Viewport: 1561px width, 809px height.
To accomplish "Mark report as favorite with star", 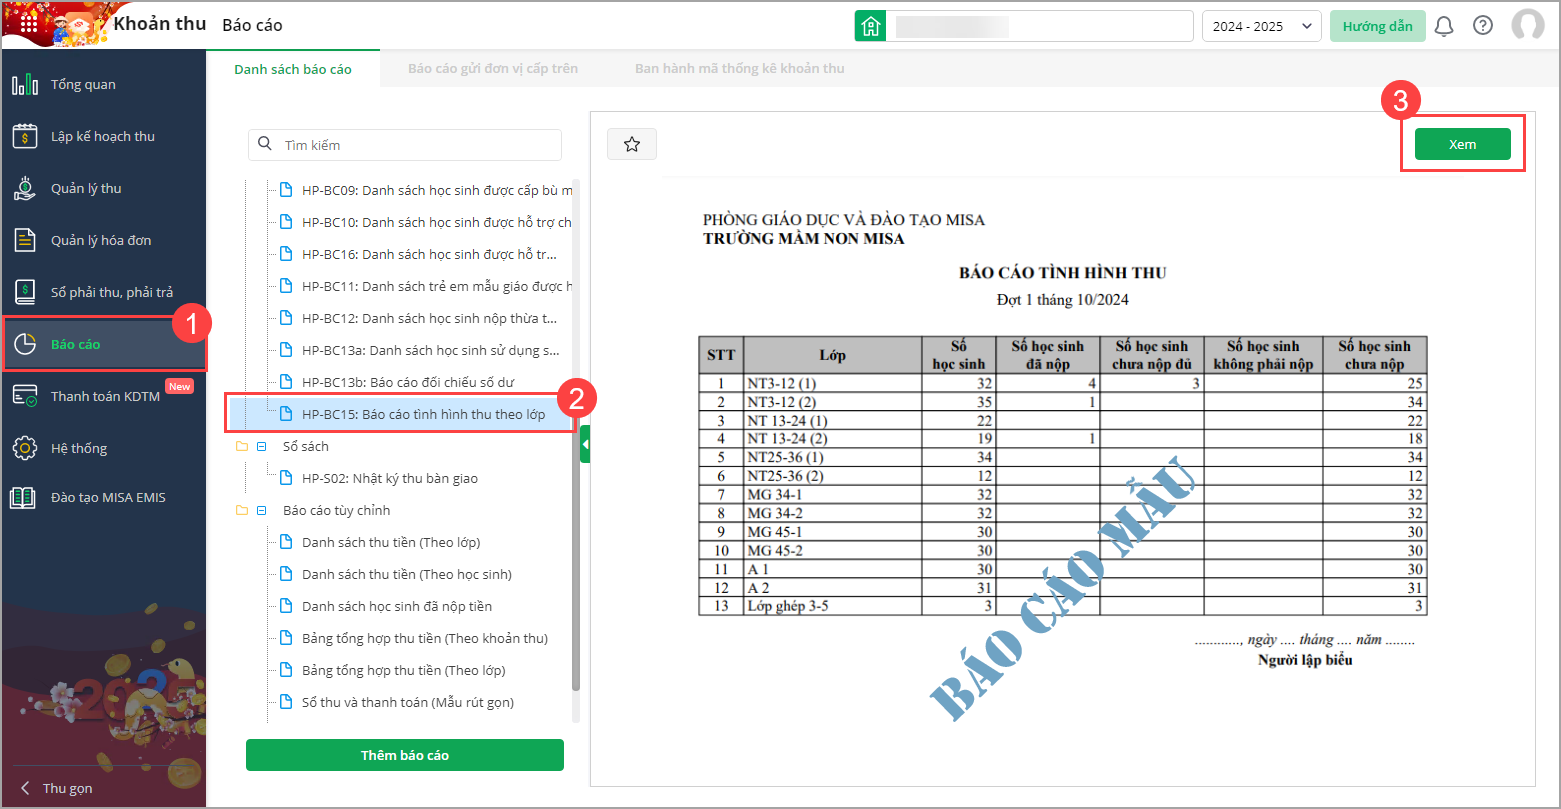I will (632, 144).
